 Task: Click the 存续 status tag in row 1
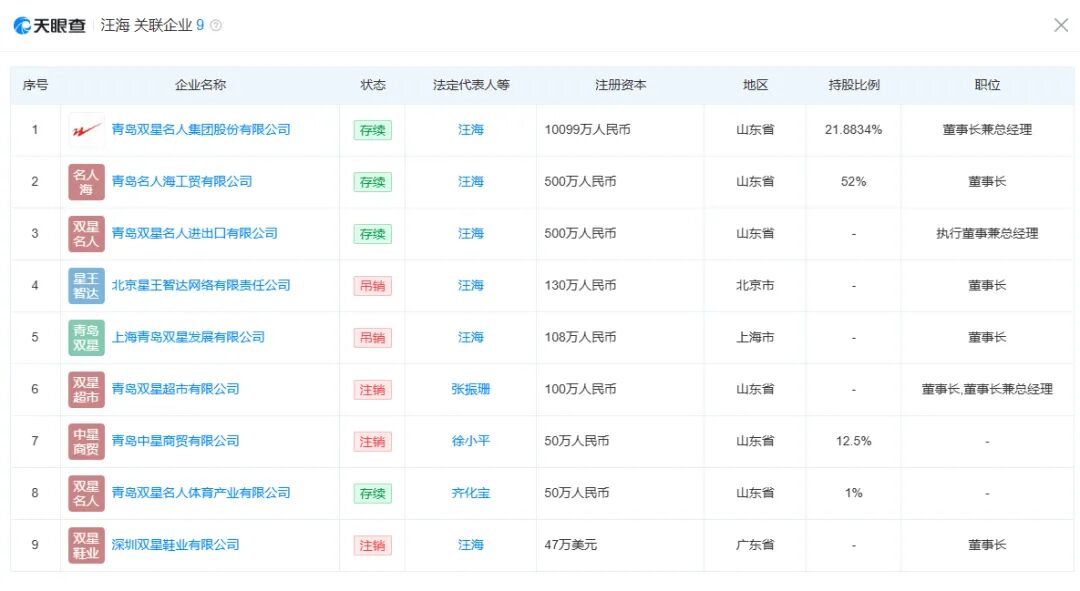click(373, 130)
